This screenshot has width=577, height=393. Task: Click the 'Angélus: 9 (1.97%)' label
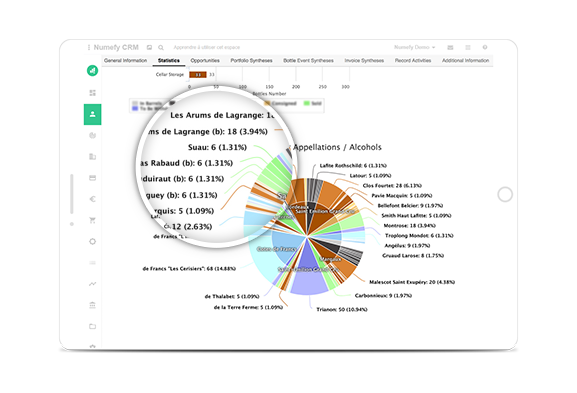click(407, 245)
